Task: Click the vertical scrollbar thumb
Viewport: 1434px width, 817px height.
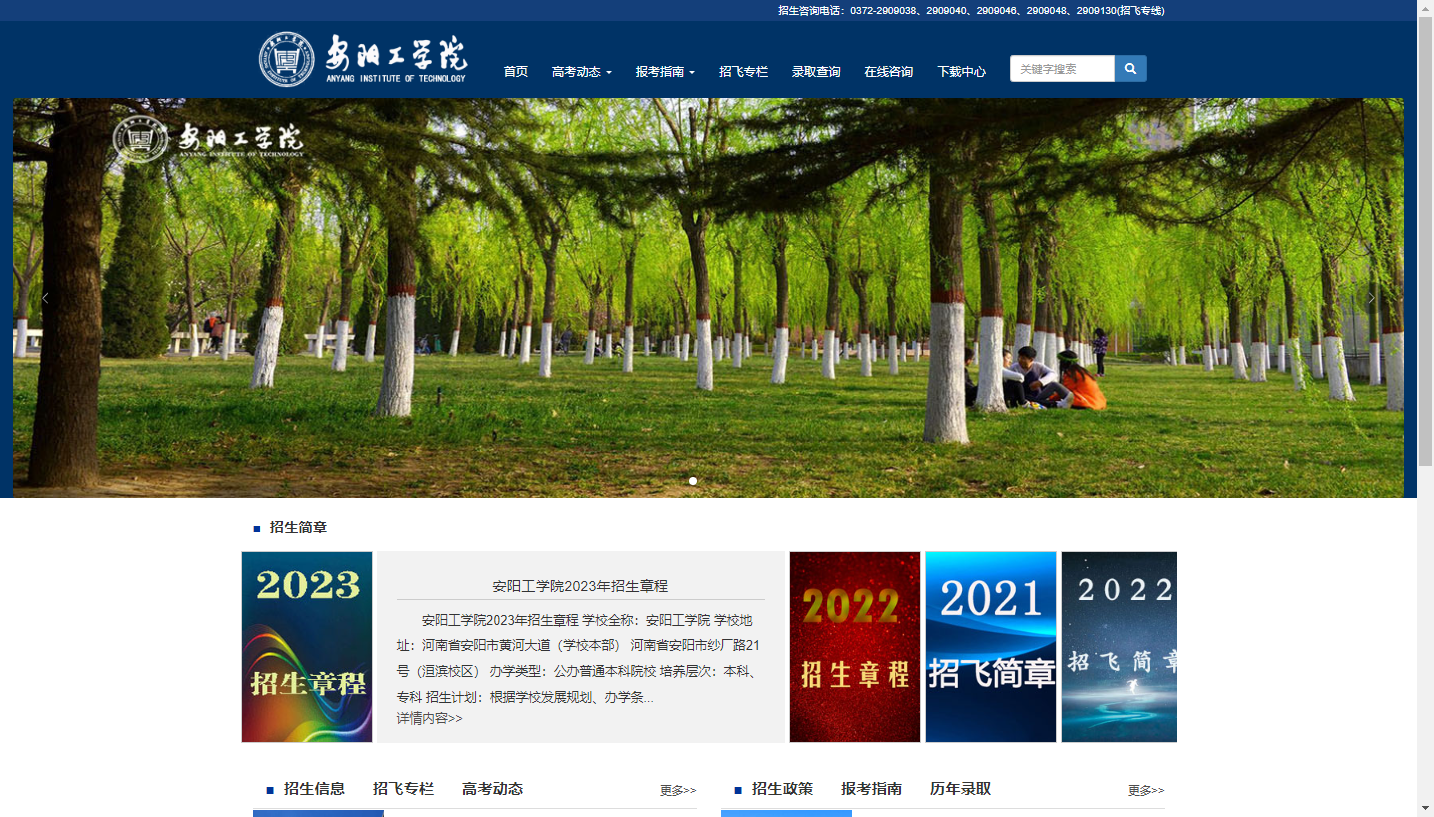Action: coord(1425,240)
